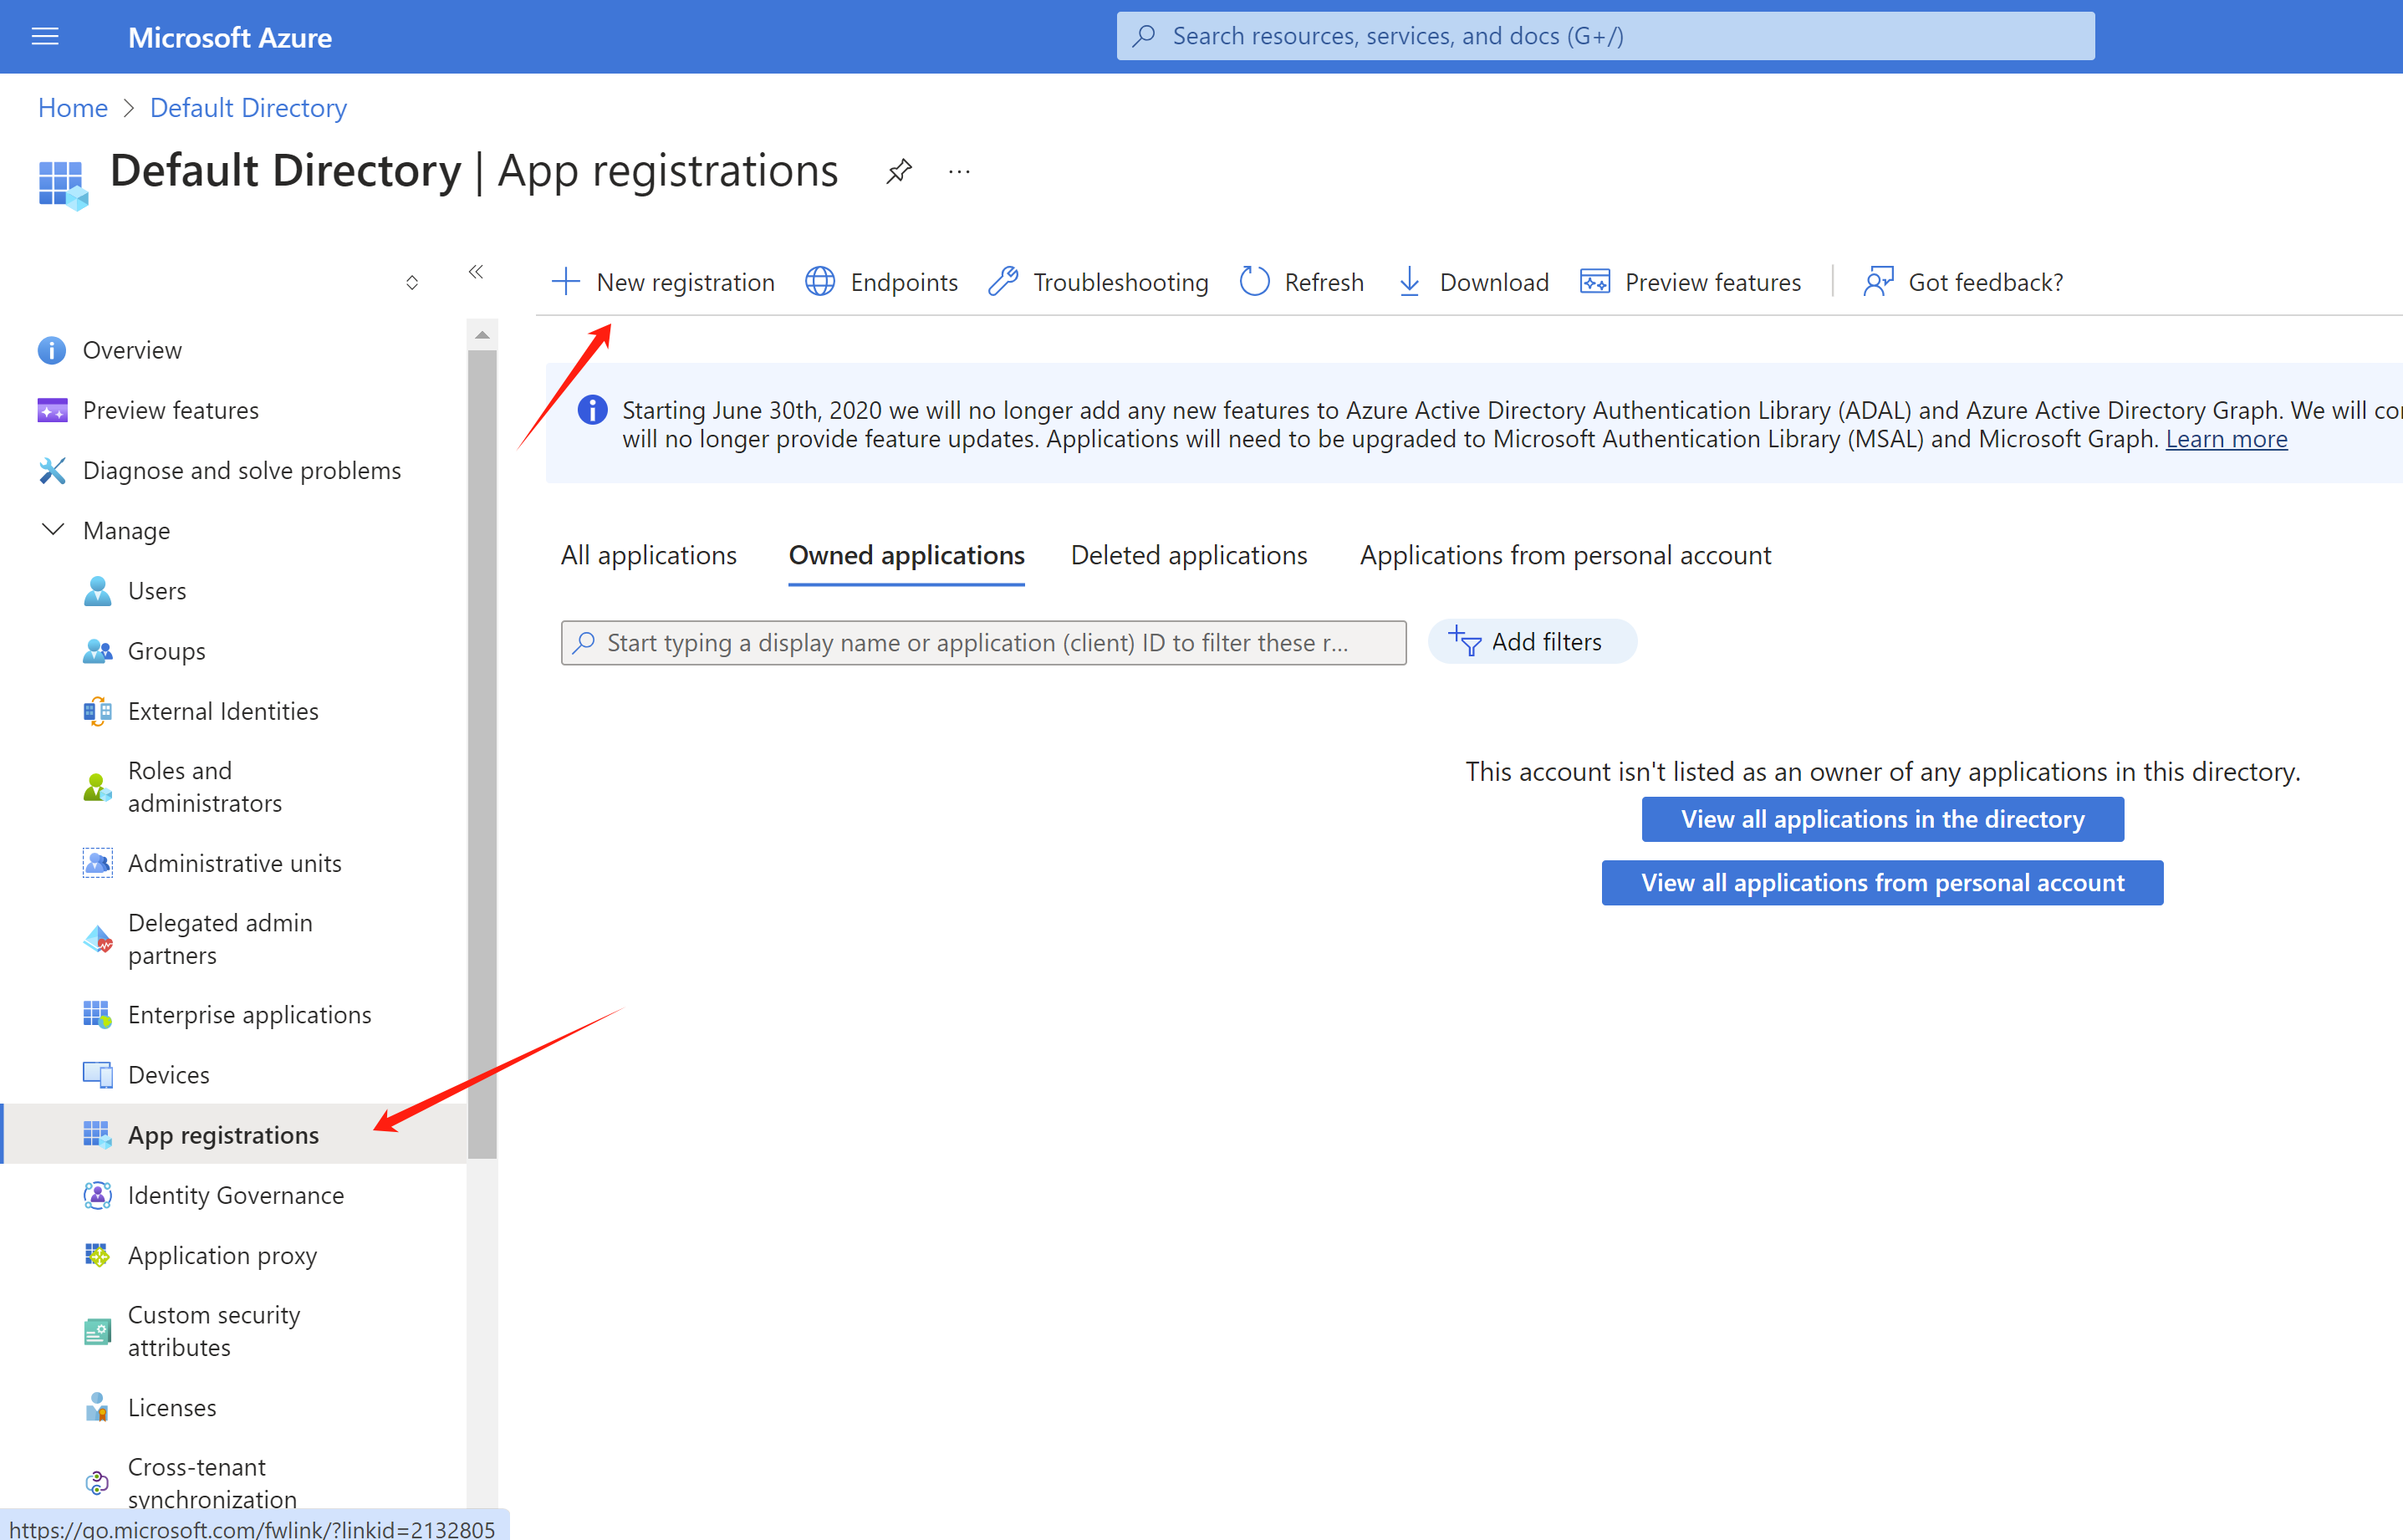Pin App registrations to dashboard
2403x1540 pixels.
[898, 171]
